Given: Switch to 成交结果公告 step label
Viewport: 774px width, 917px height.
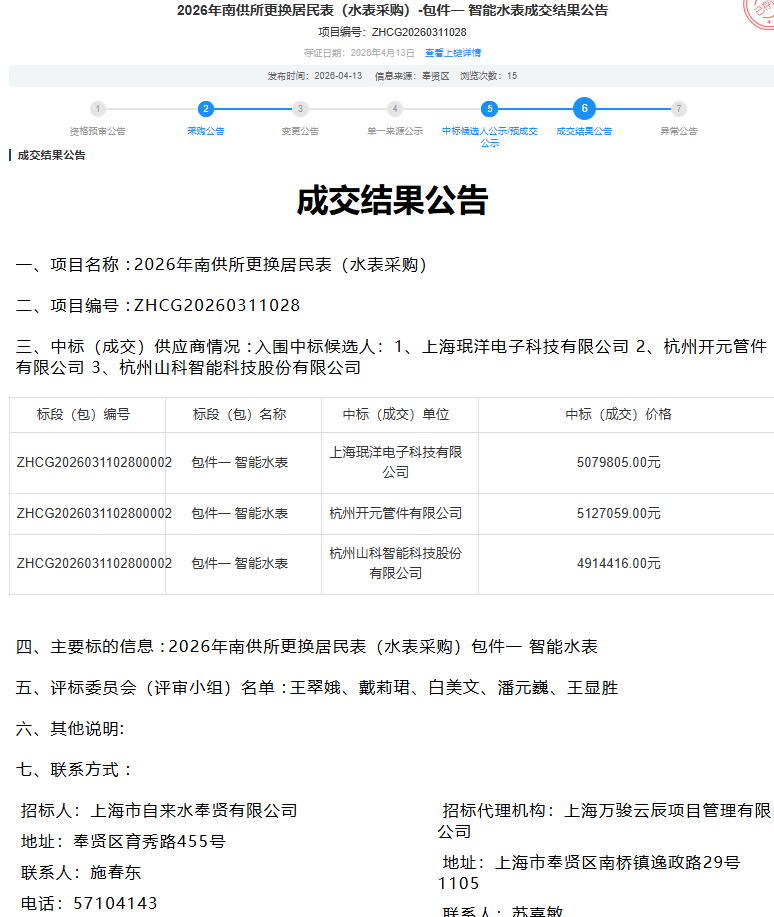Looking at the screenshot, I should tap(584, 131).
